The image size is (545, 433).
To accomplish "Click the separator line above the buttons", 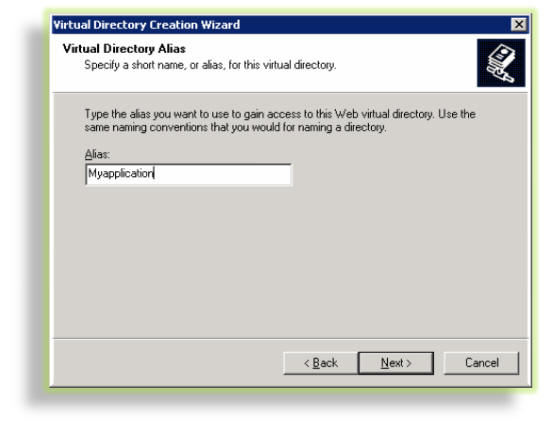I will [x=290, y=338].
